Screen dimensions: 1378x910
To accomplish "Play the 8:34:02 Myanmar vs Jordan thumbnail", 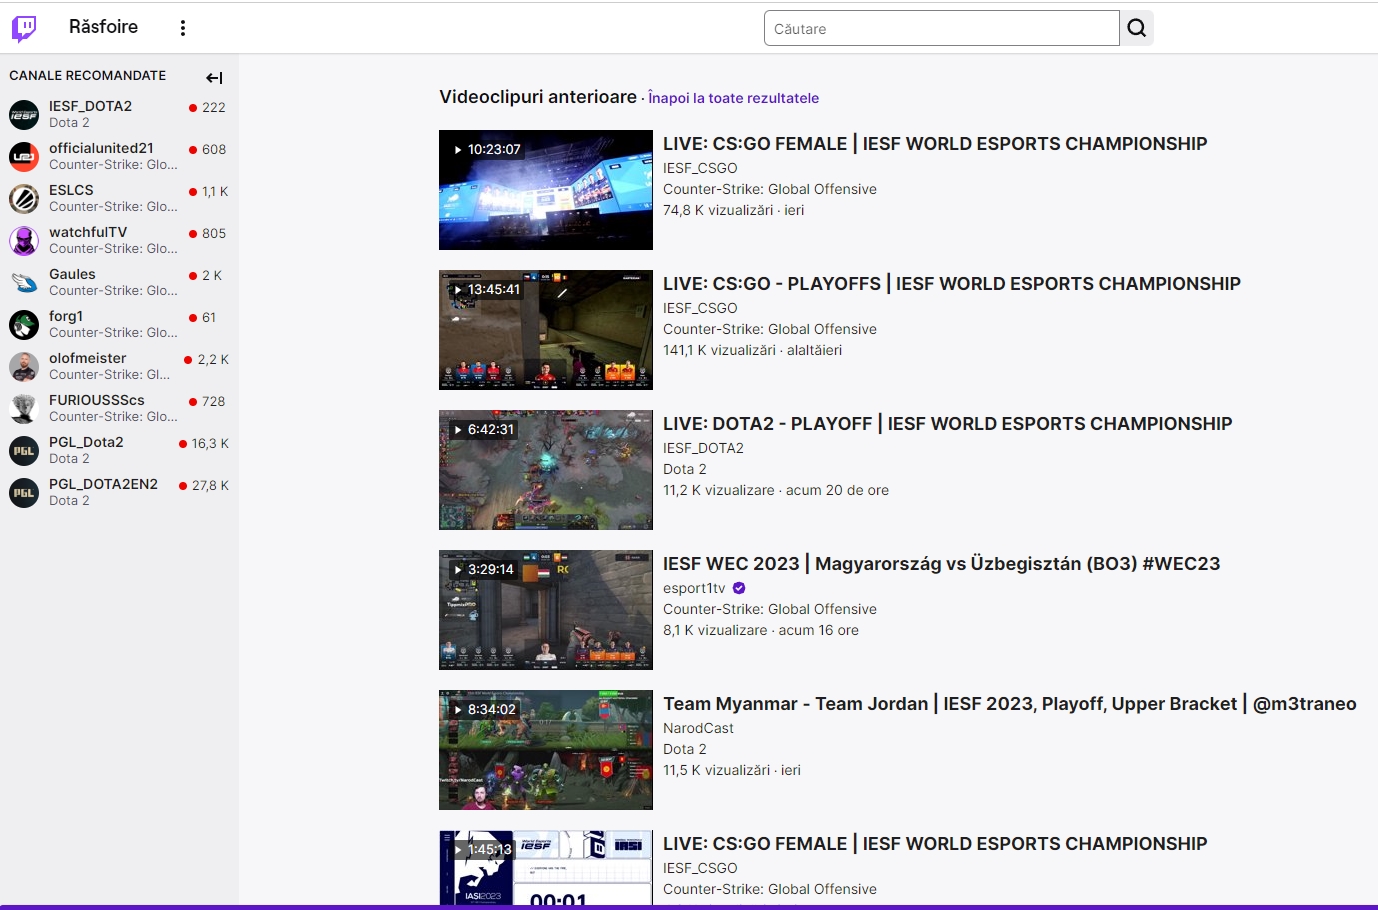I will point(546,750).
